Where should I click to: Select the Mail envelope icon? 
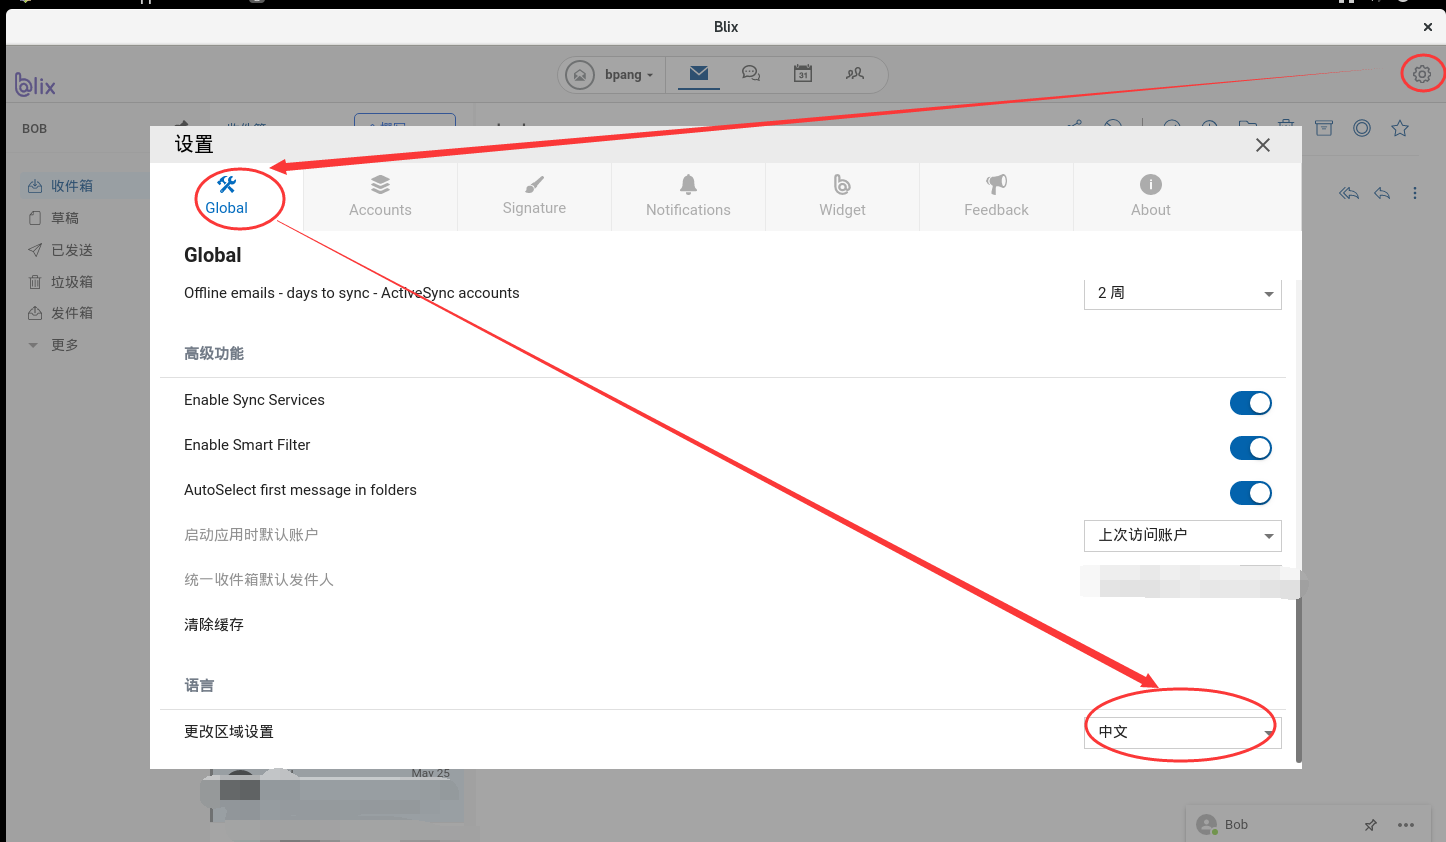click(x=698, y=73)
